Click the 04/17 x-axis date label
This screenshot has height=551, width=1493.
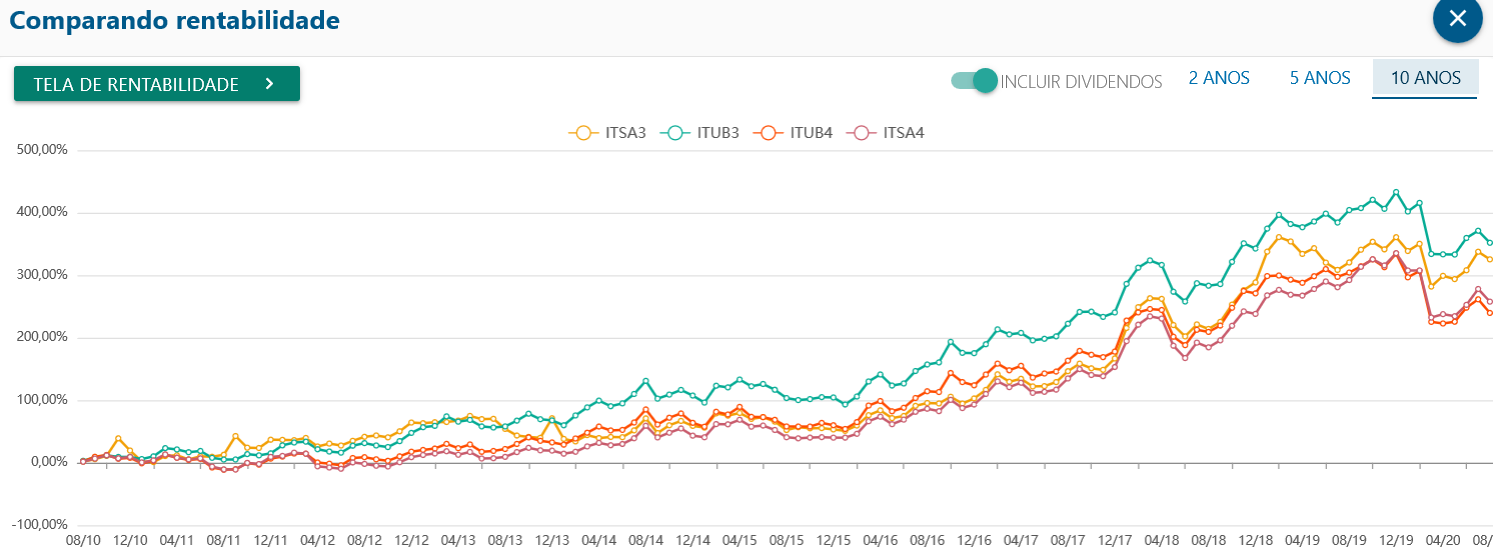[x=1022, y=540]
